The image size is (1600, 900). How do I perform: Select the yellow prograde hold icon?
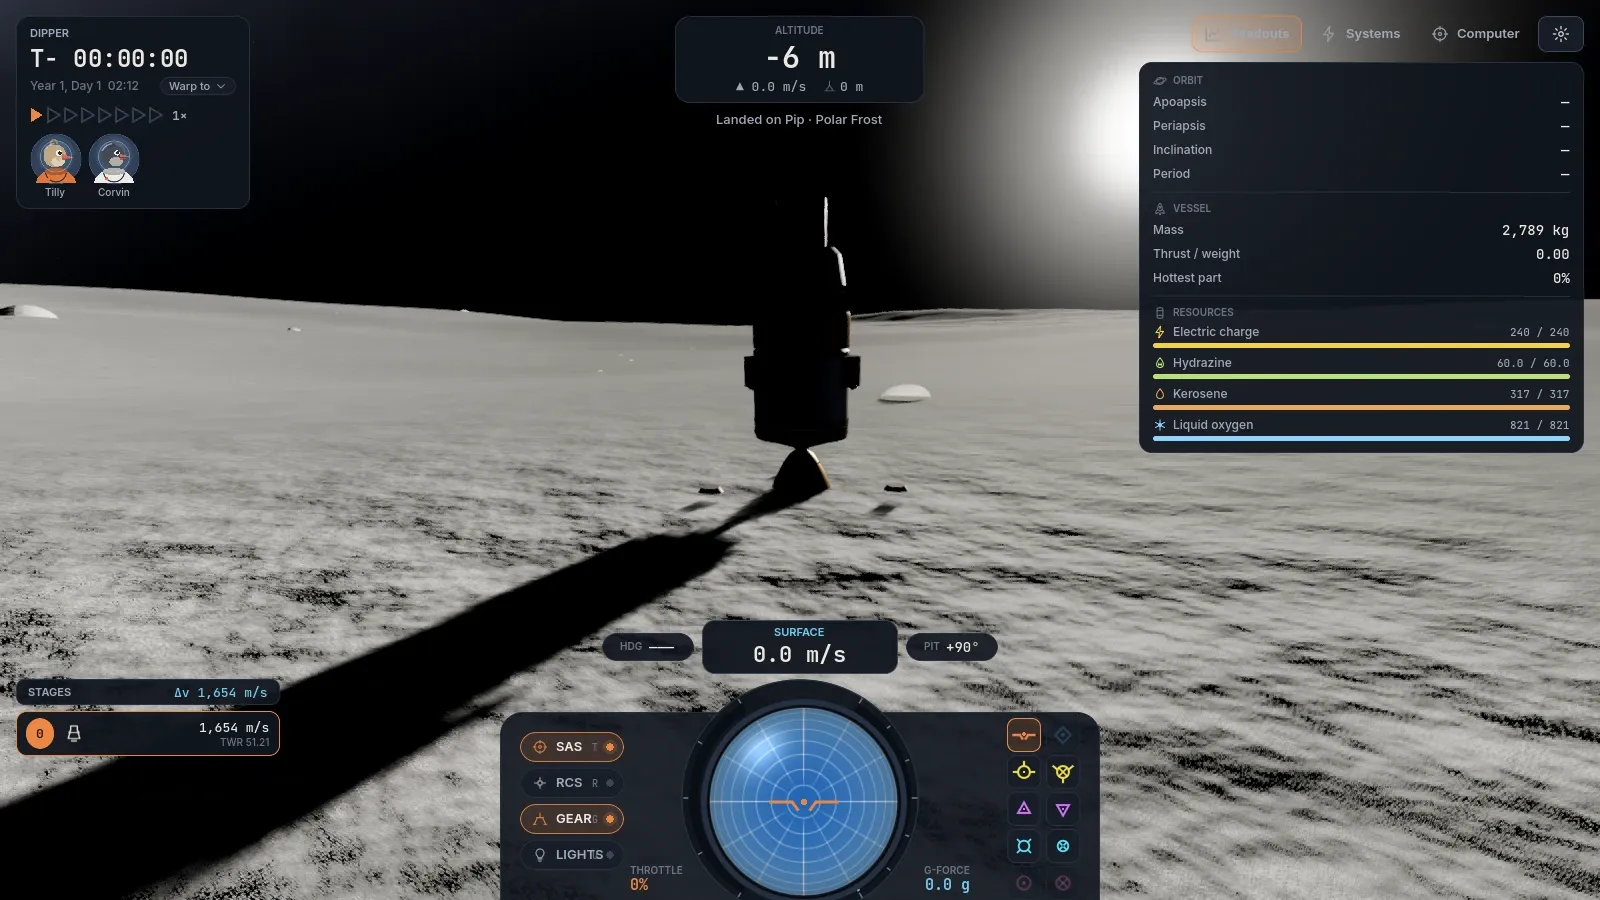click(x=1024, y=772)
